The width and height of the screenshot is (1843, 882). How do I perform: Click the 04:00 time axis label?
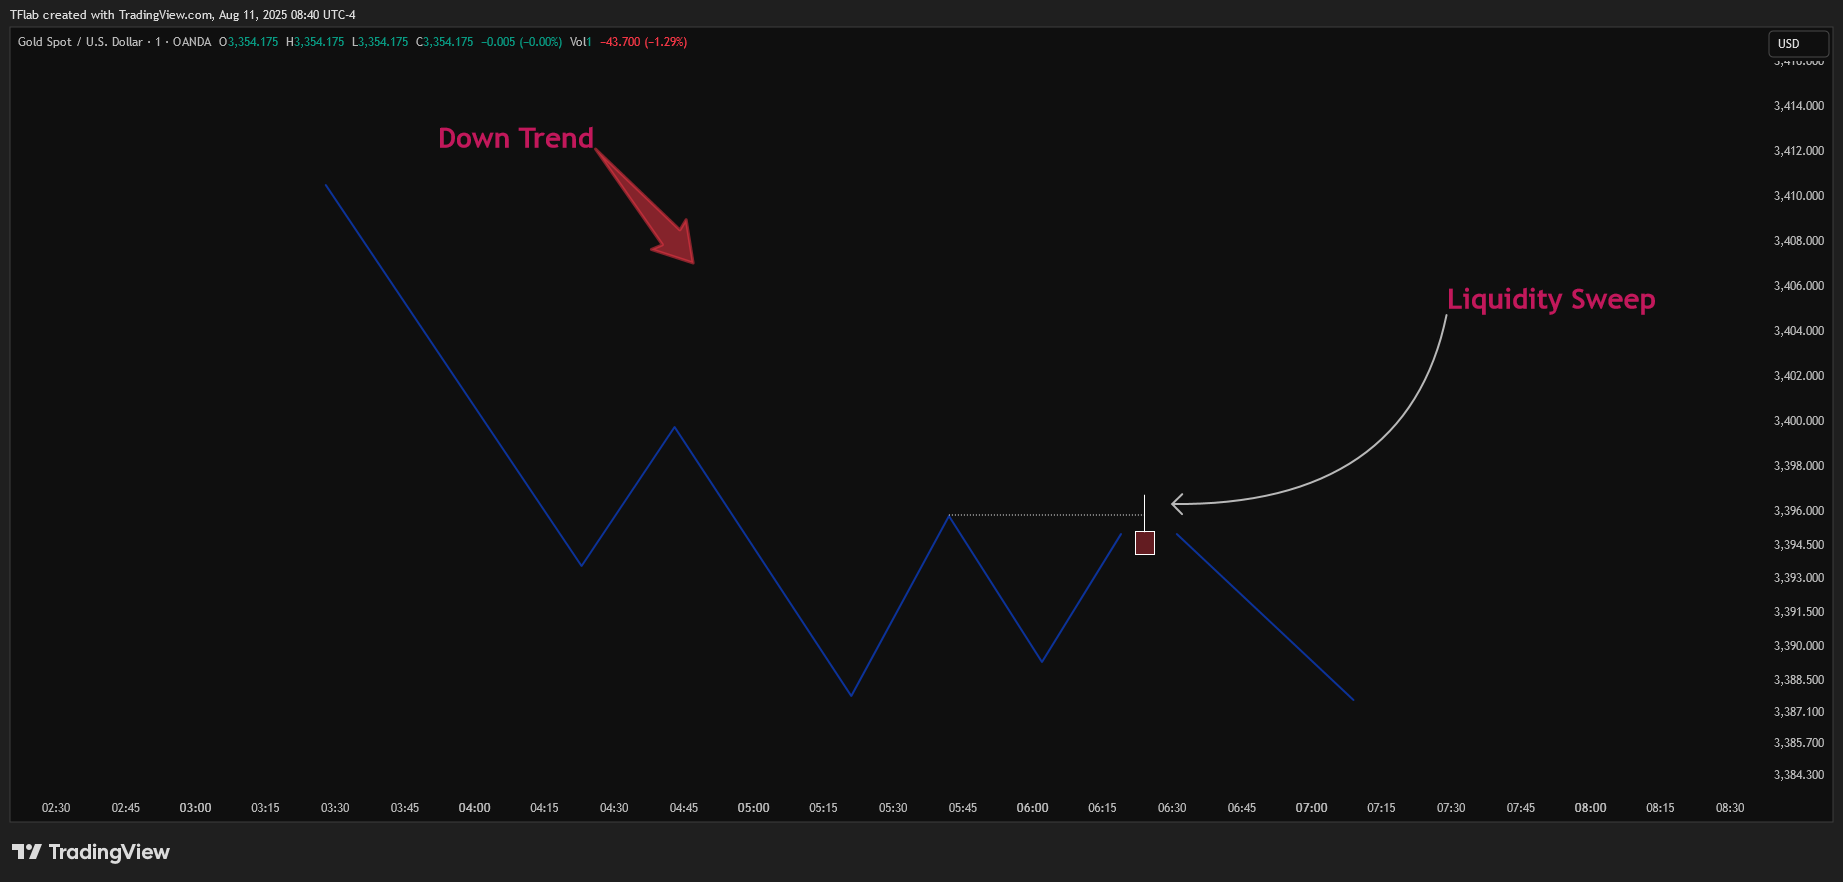click(474, 808)
